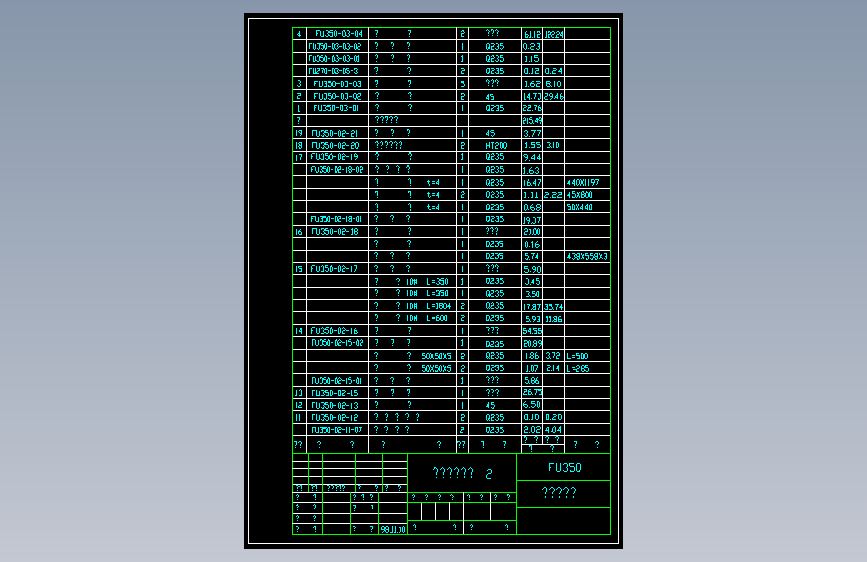Click the 29.46 total weight value
867x562 pixels.
click(x=553, y=96)
